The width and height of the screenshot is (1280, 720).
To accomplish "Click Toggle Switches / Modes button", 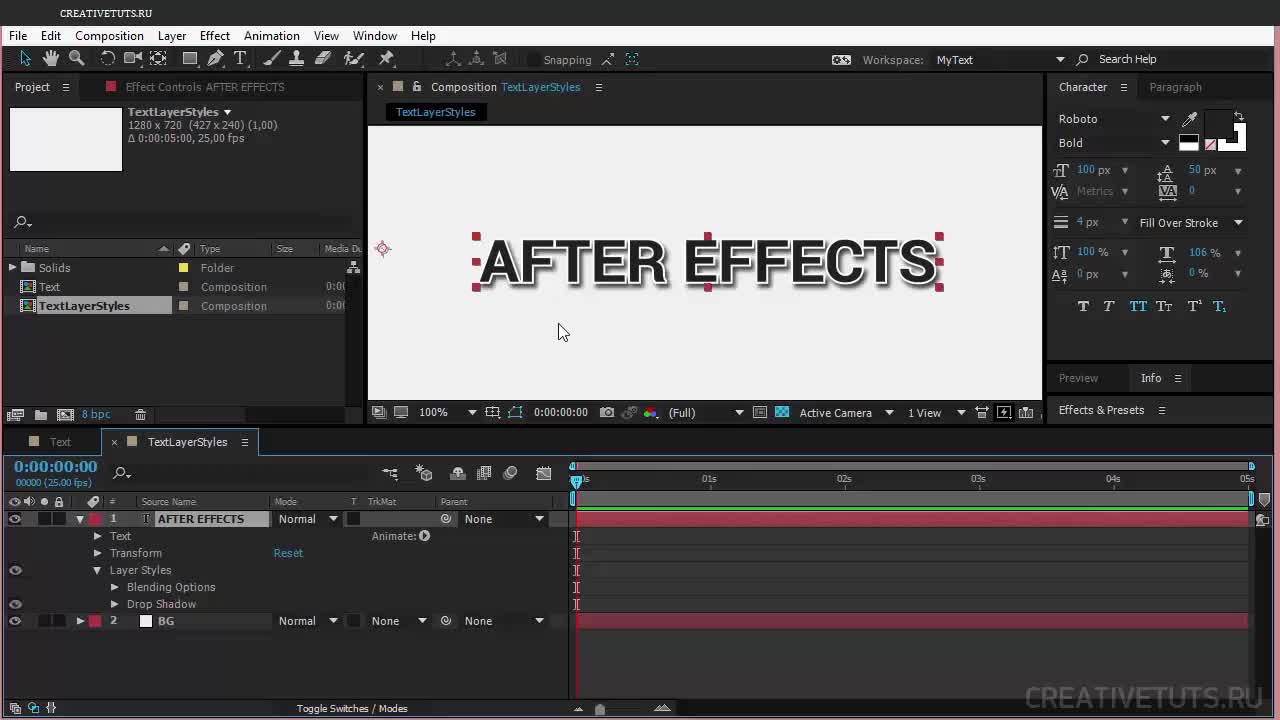I will [x=352, y=708].
